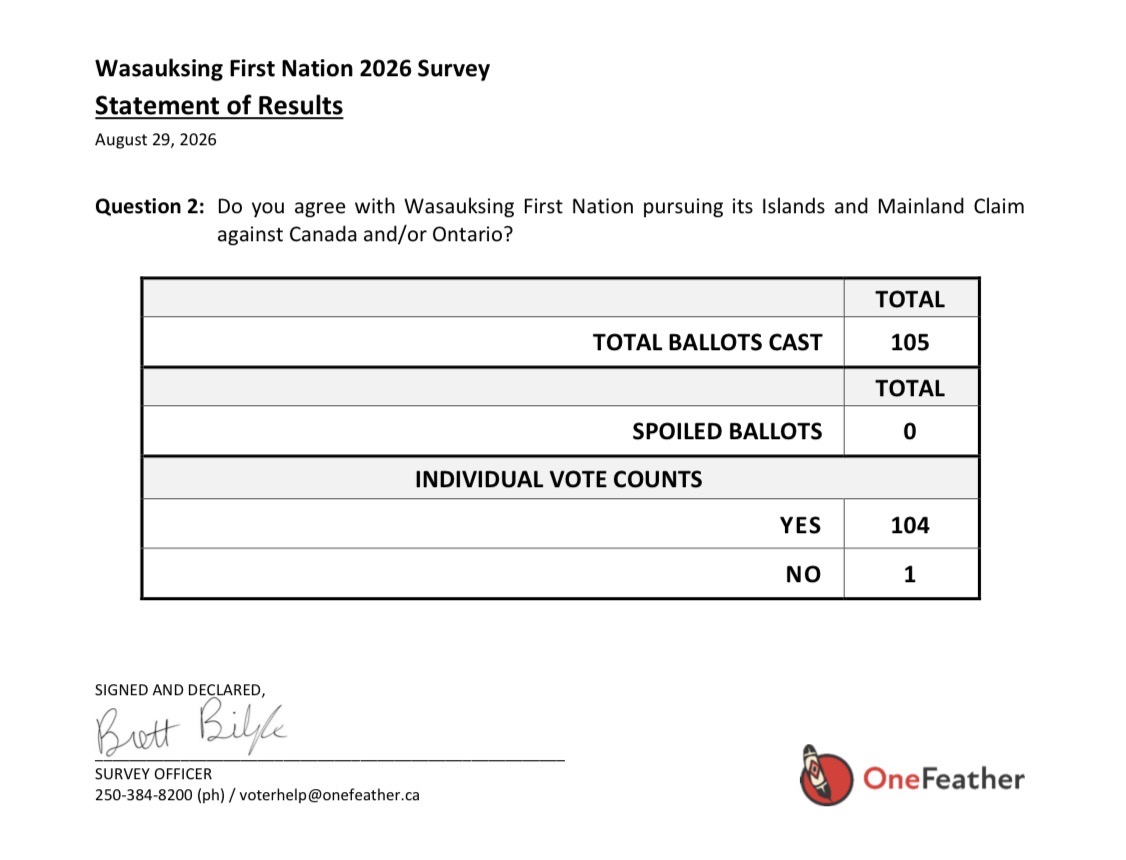
Task: Click the 250-384-8200 phone number
Action: [x=144, y=795]
